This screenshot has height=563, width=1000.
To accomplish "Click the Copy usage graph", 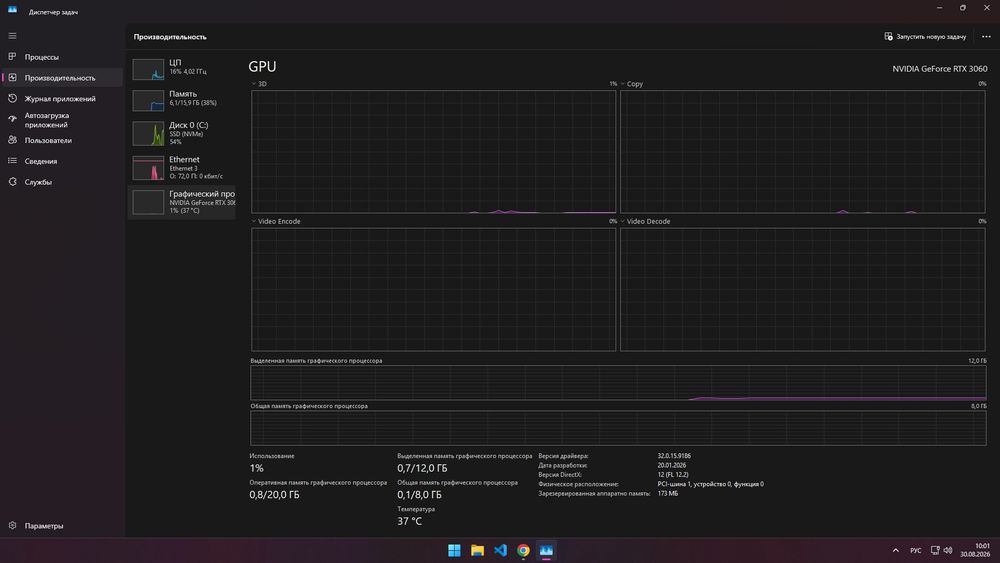I will point(802,152).
